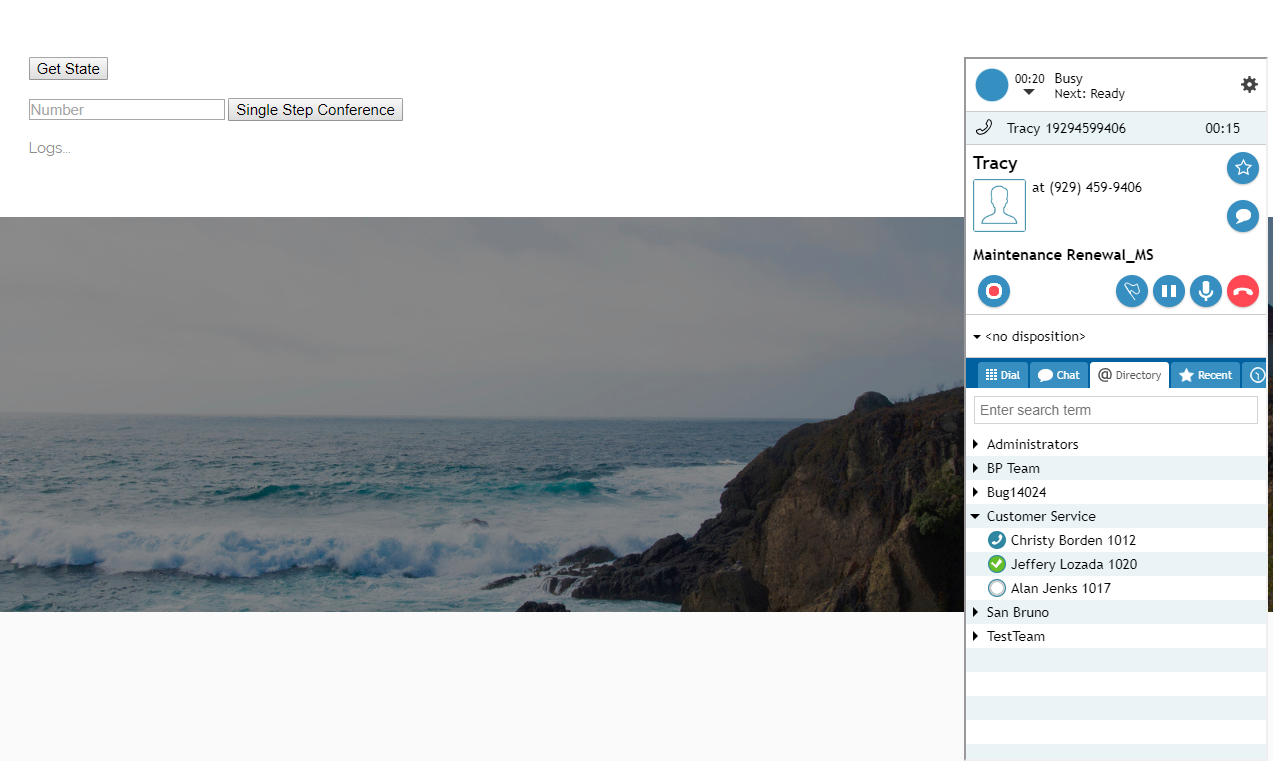Focus the Number input field
The width and height of the screenshot is (1273, 761).
[x=127, y=110]
